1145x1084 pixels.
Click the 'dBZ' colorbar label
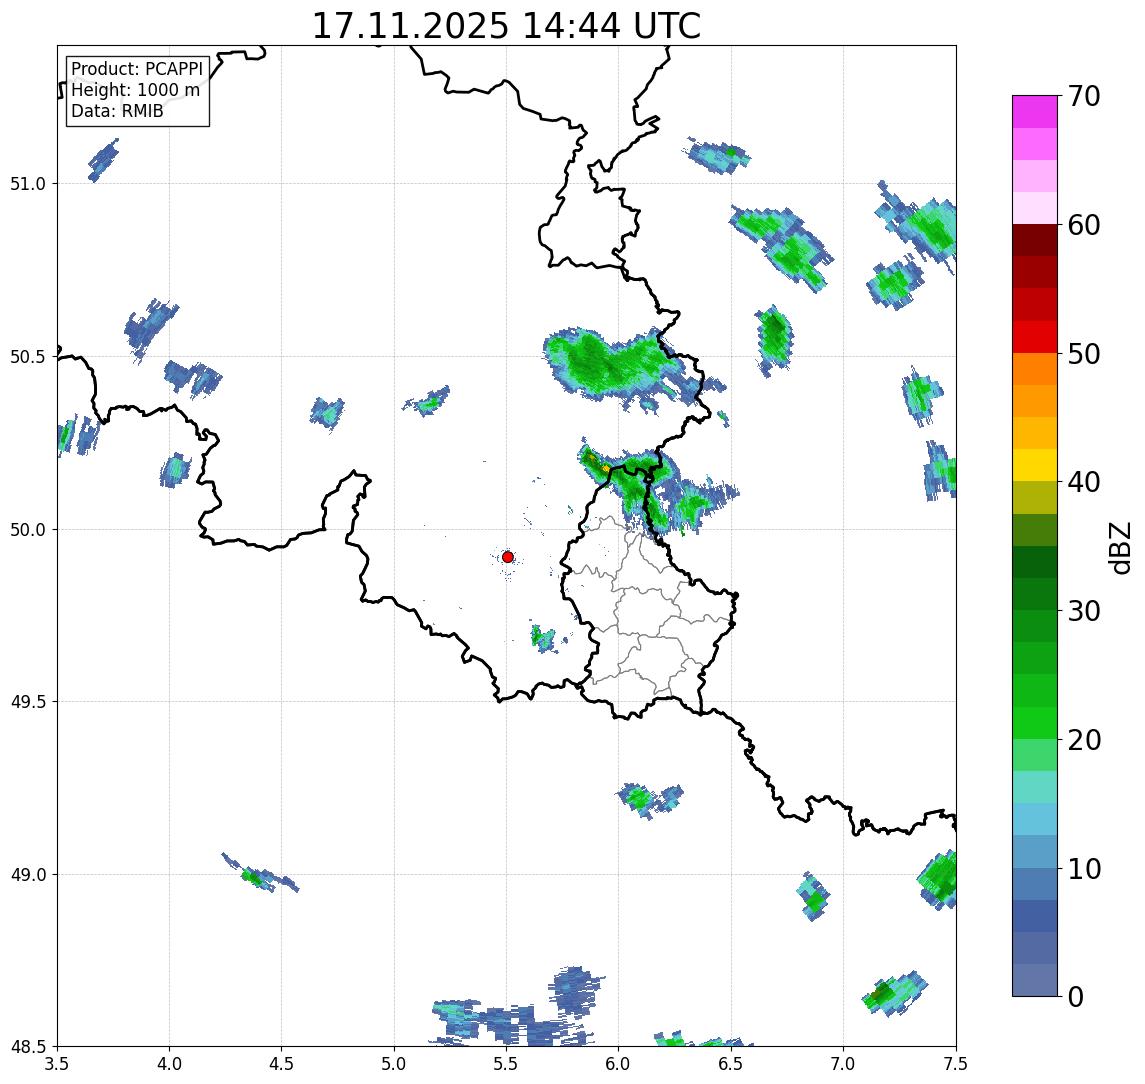click(x=1119, y=547)
